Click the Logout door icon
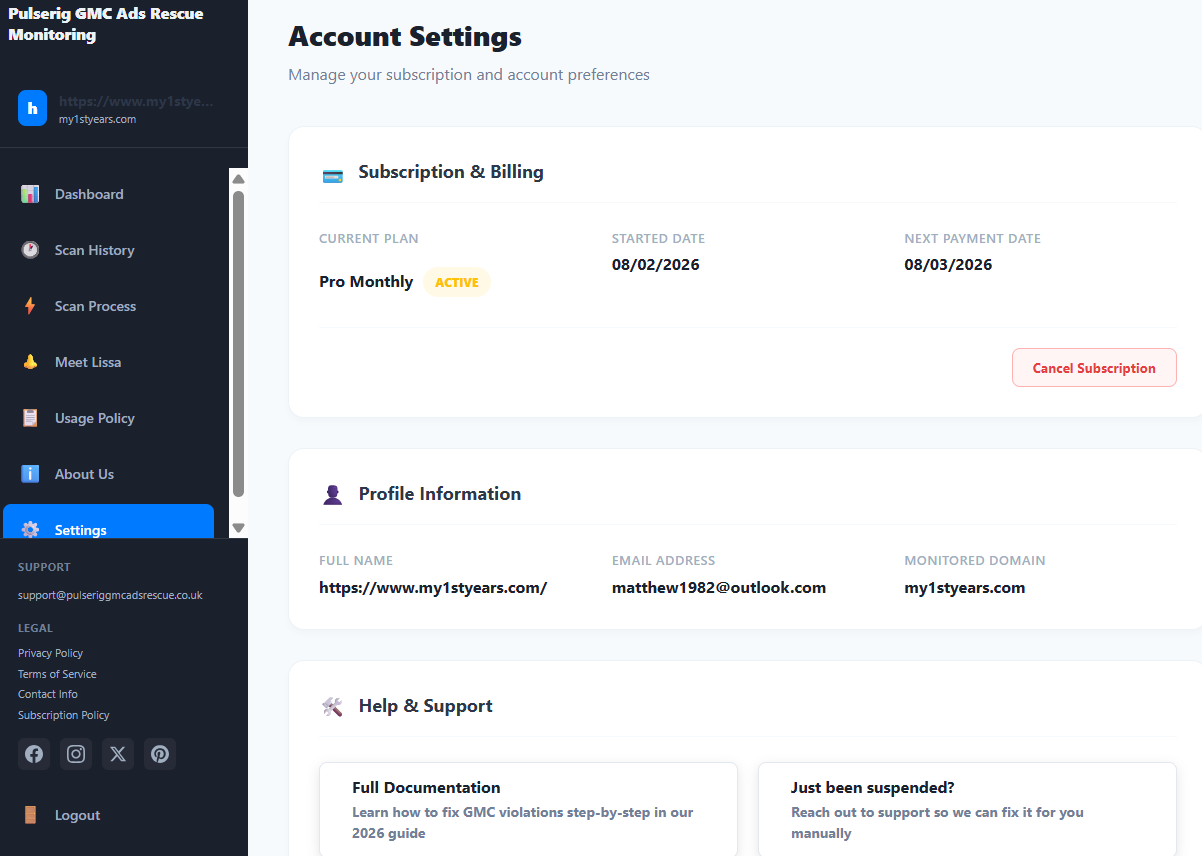This screenshot has width=1202, height=856. 30,815
